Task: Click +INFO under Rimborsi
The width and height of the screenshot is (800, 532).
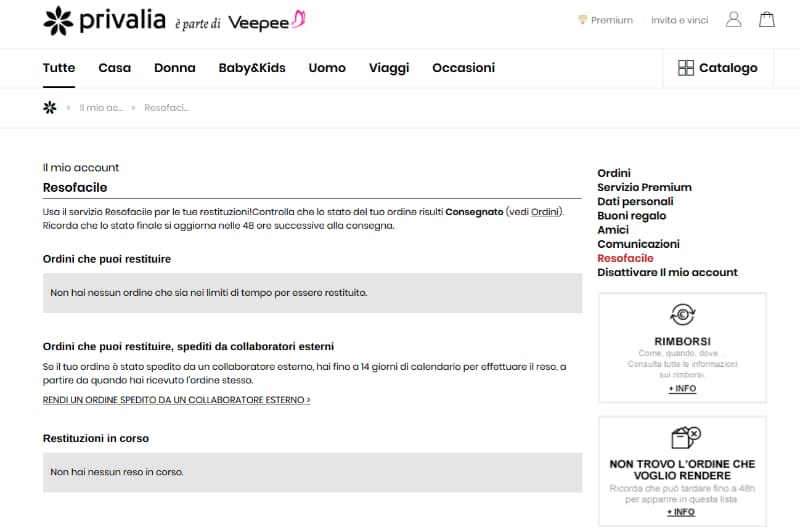Action: pyautogui.click(x=682, y=388)
